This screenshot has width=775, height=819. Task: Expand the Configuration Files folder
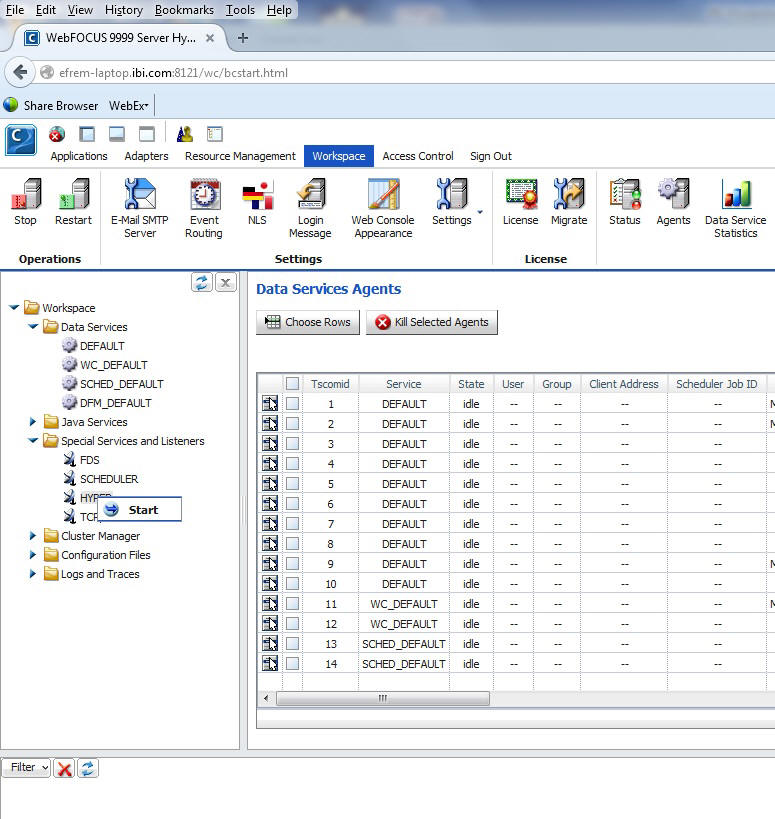[33, 555]
